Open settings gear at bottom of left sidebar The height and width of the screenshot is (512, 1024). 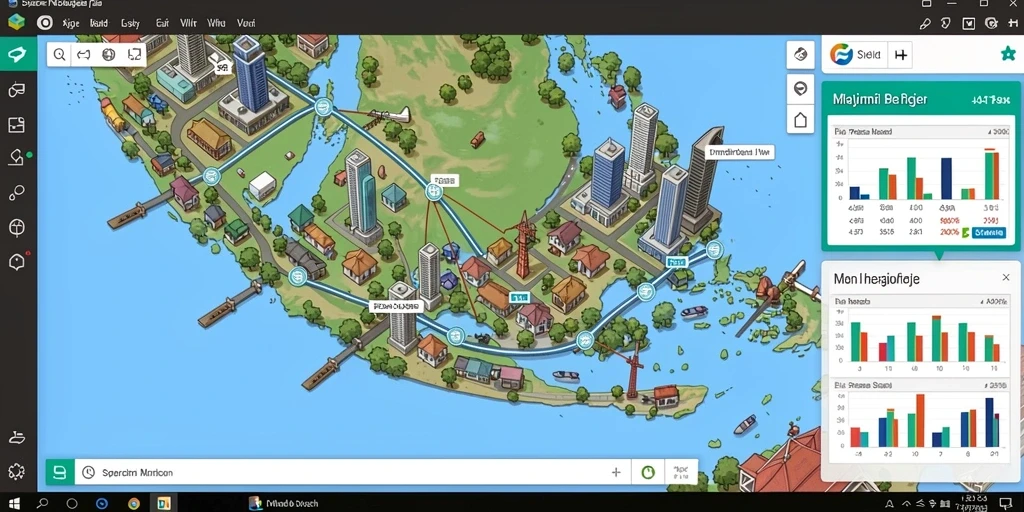tap(16, 471)
